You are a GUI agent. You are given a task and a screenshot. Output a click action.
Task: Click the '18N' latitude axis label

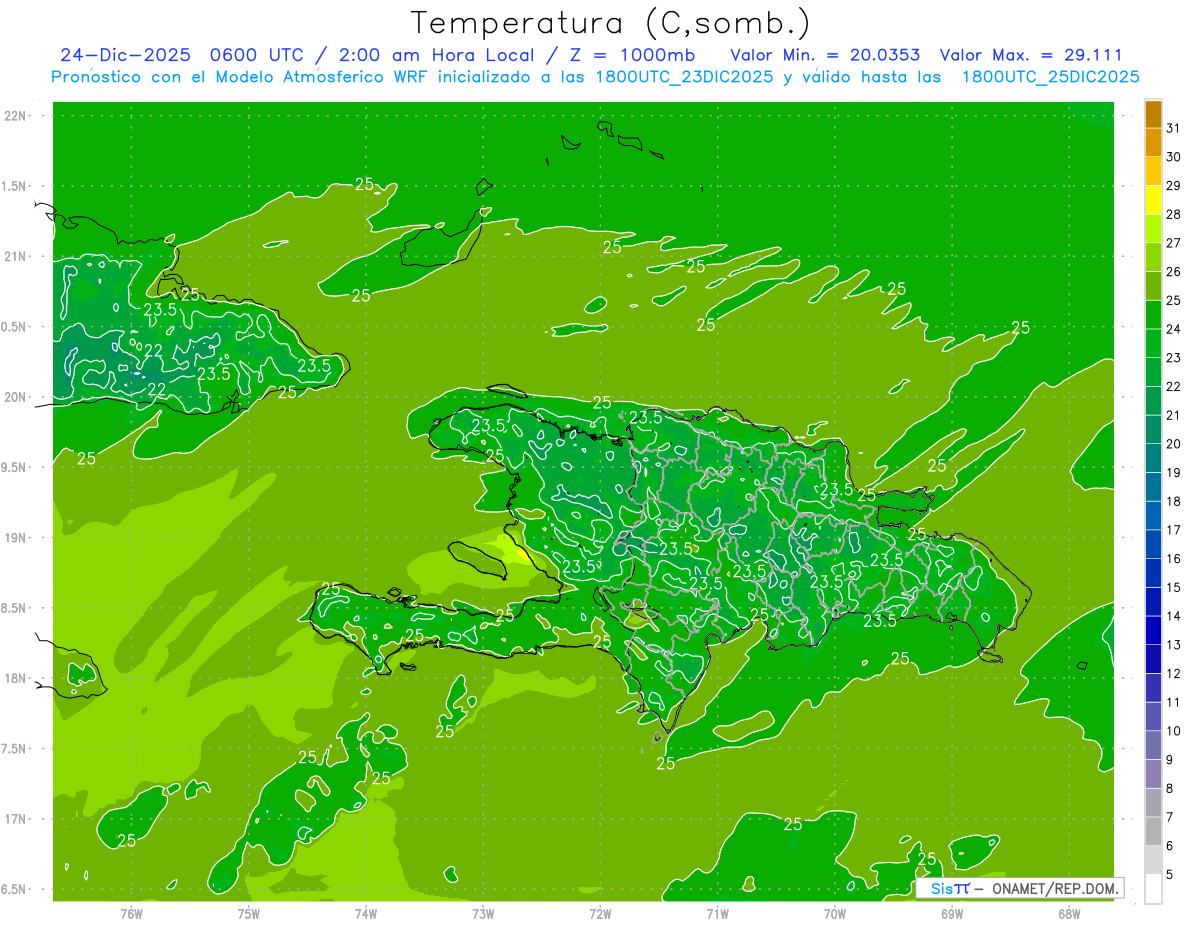[15, 679]
